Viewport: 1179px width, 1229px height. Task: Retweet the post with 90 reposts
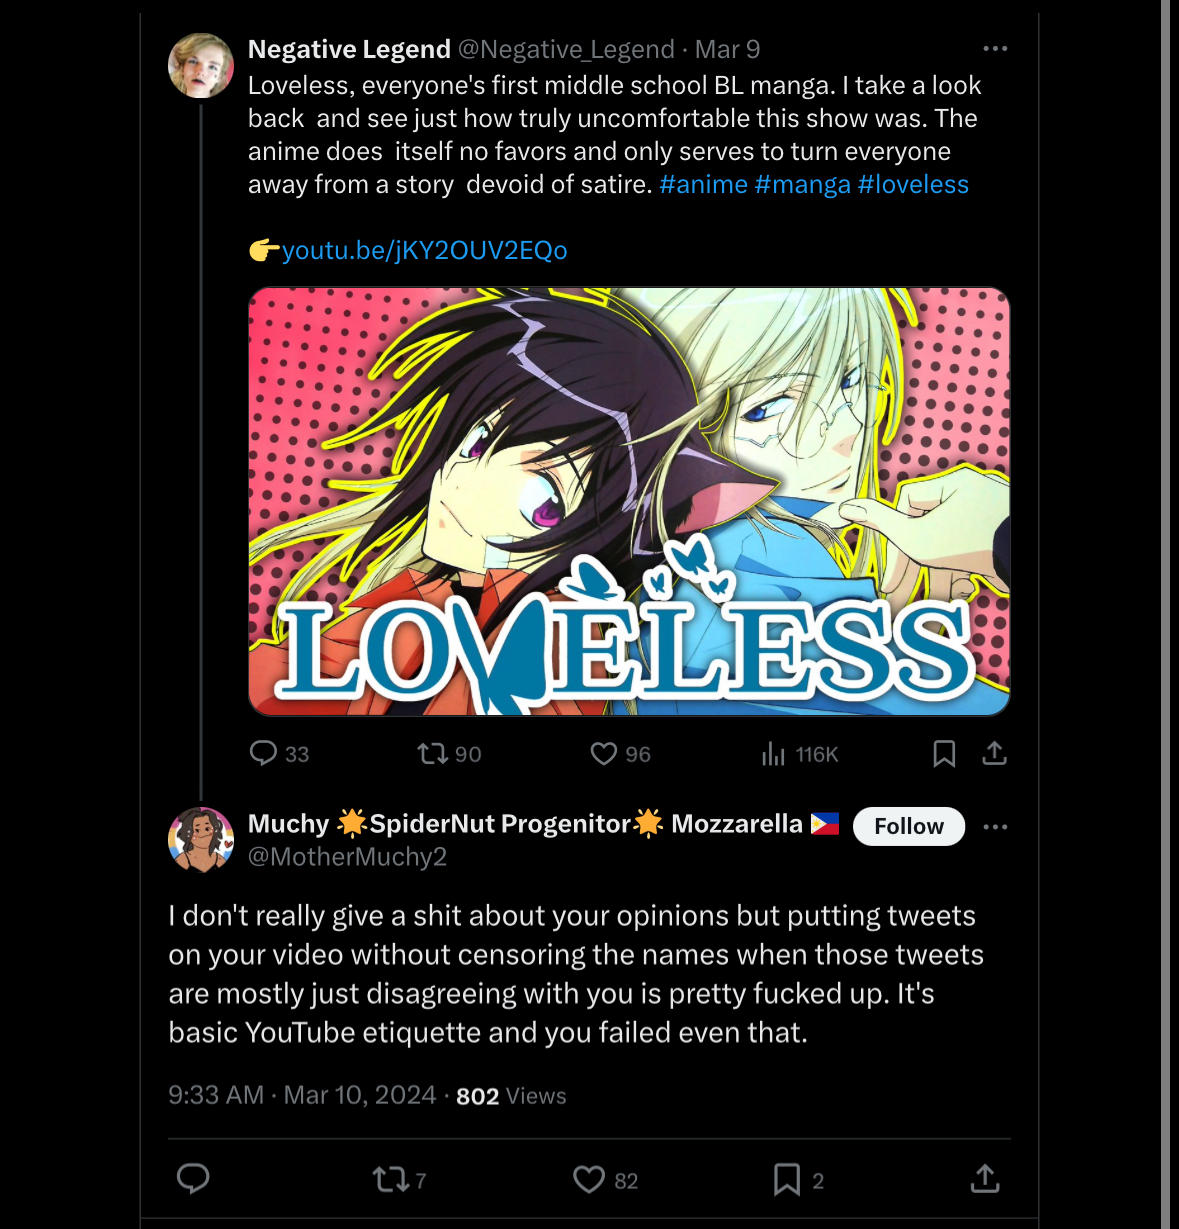[433, 753]
